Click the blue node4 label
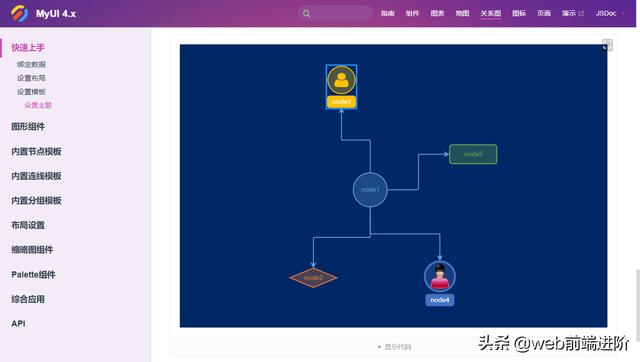This screenshot has width=640, height=362. point(440,300)
